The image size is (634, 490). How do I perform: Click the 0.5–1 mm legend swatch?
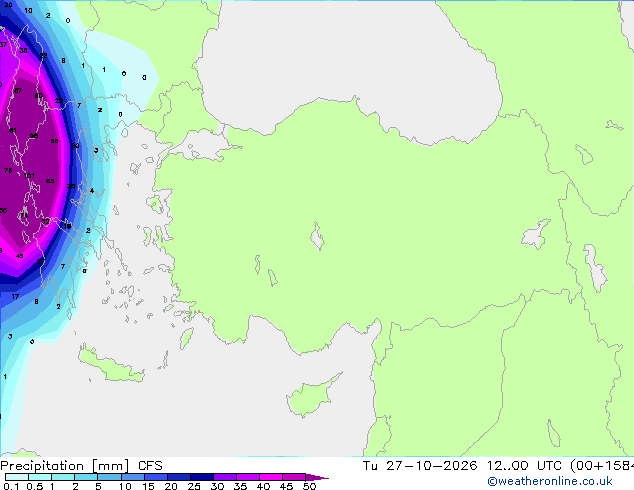coord(40,477)
